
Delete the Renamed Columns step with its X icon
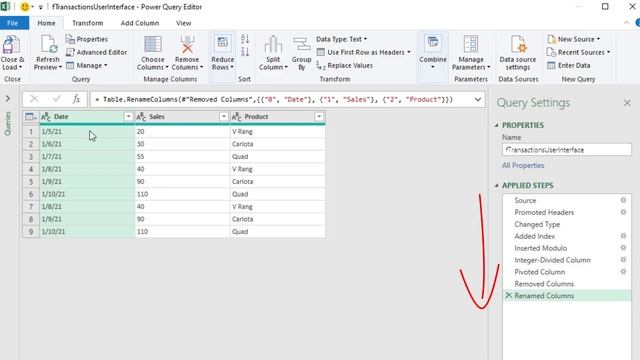coord(509,295)
